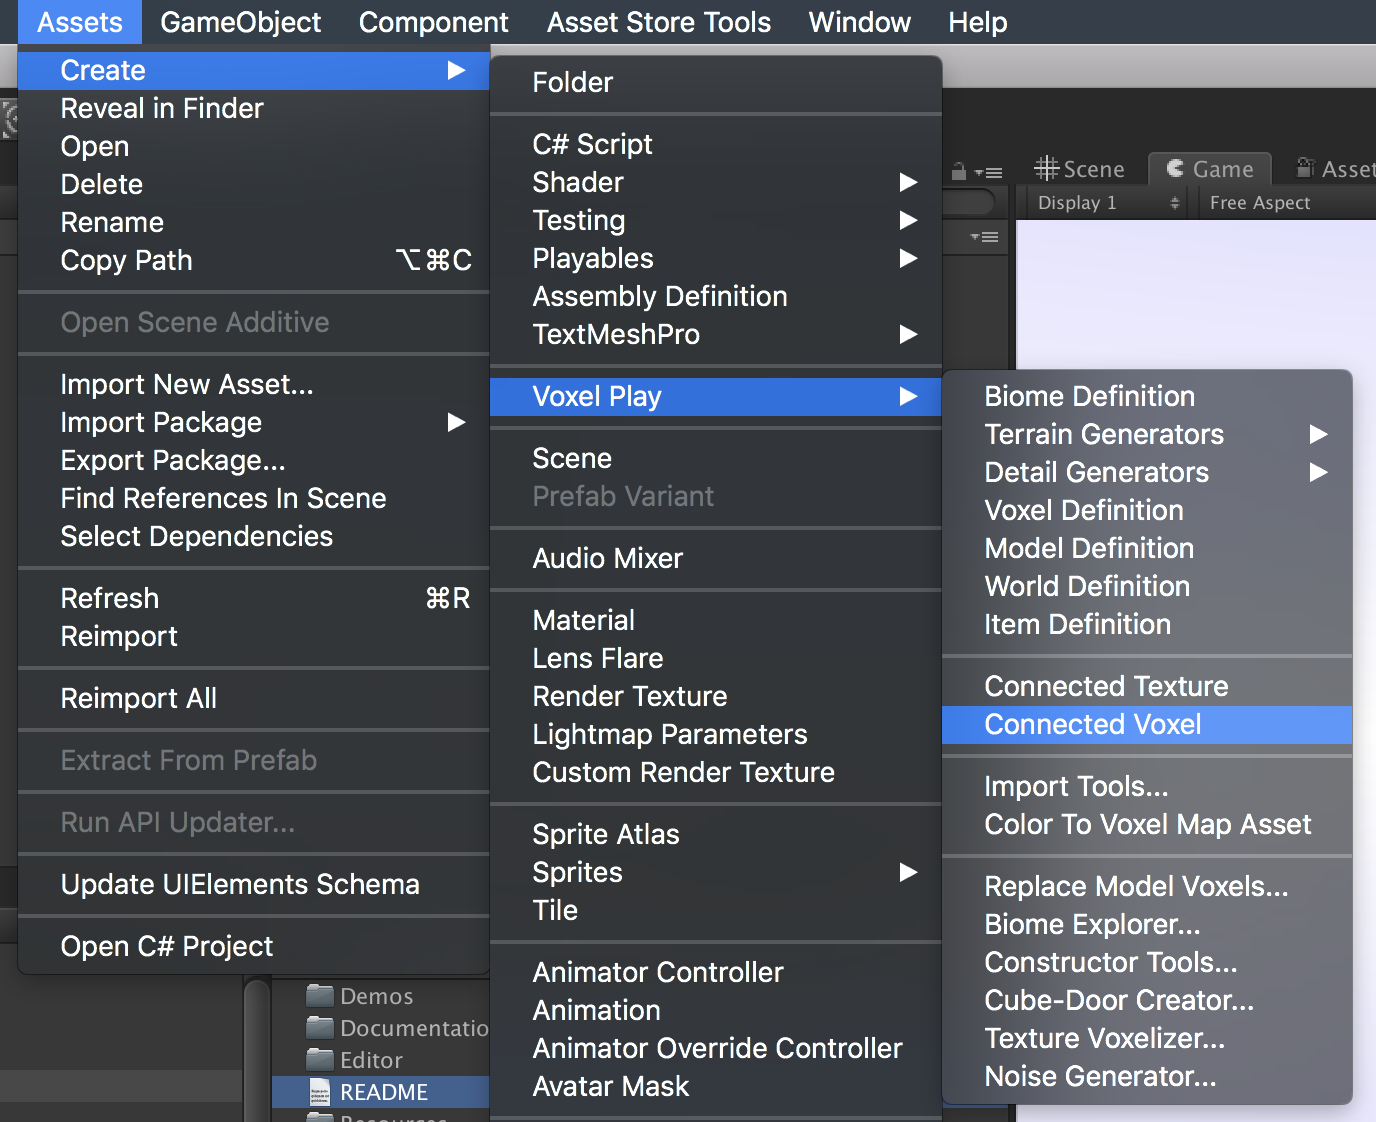The image size is (1376, 1122).
Task: Click Connected Voxel
Action: click(1147, 724)
